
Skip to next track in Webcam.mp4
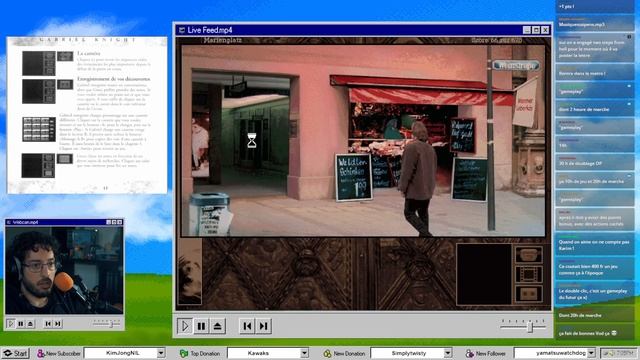tap(58, 324)
